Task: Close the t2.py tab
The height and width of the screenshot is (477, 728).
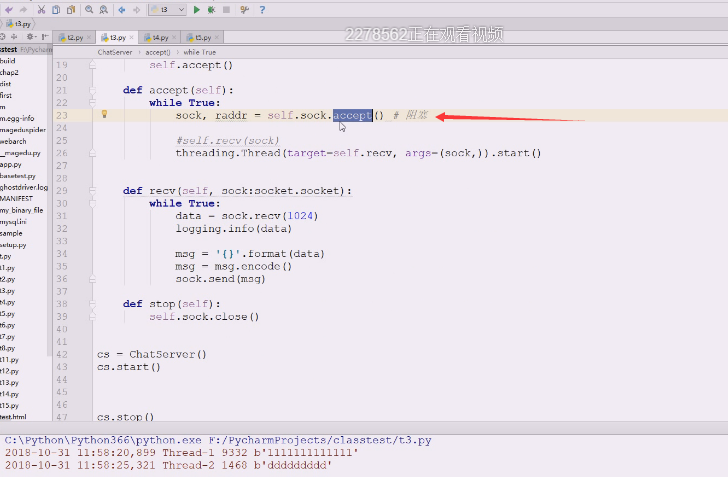Action: pos(89,38)
